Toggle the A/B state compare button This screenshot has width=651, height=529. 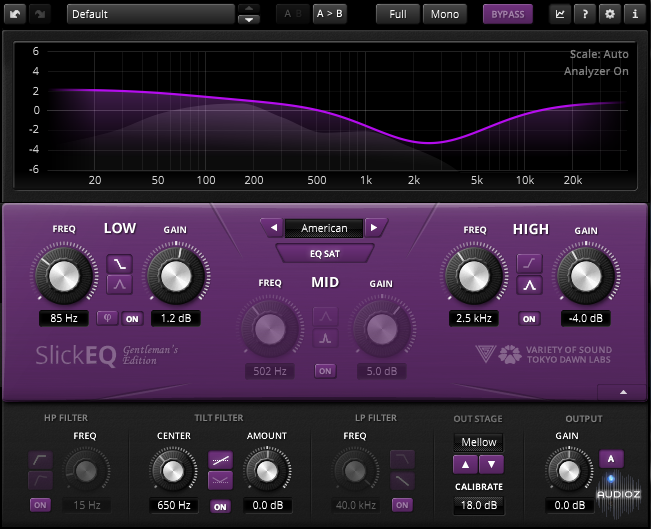click(x=293, y=14)
